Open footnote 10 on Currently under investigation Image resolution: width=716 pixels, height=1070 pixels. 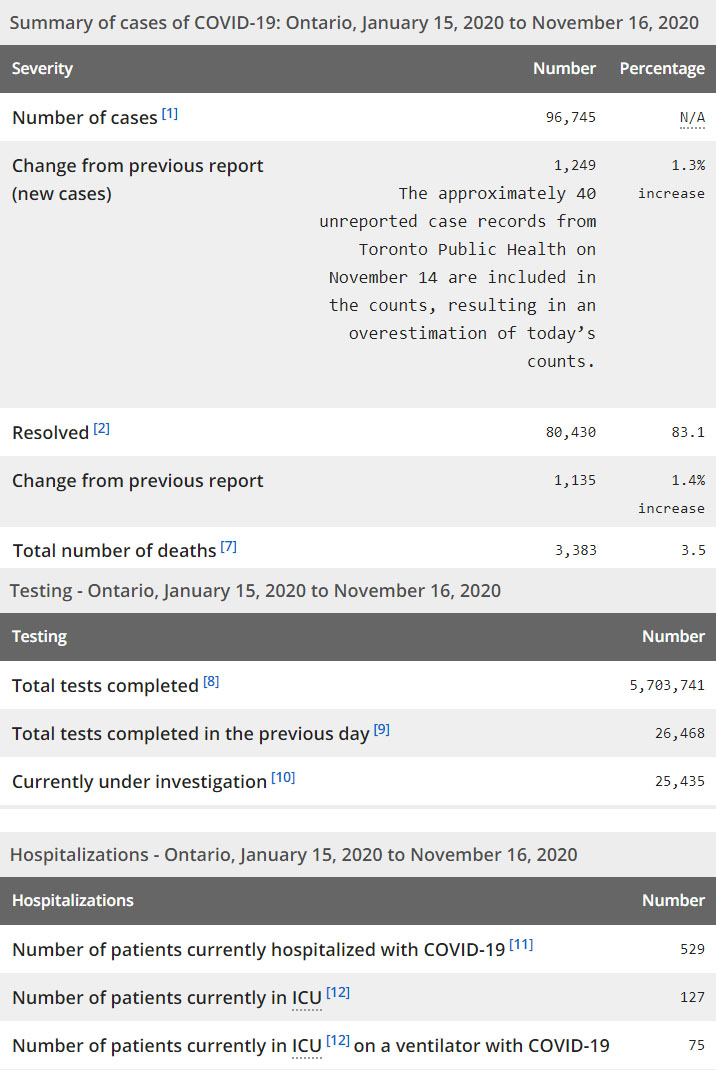(283, 778)
